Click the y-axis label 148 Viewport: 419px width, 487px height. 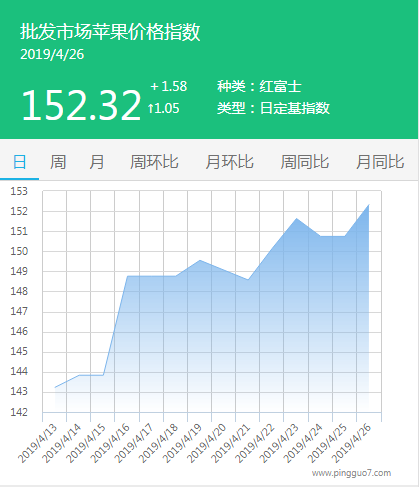[19, 291]
